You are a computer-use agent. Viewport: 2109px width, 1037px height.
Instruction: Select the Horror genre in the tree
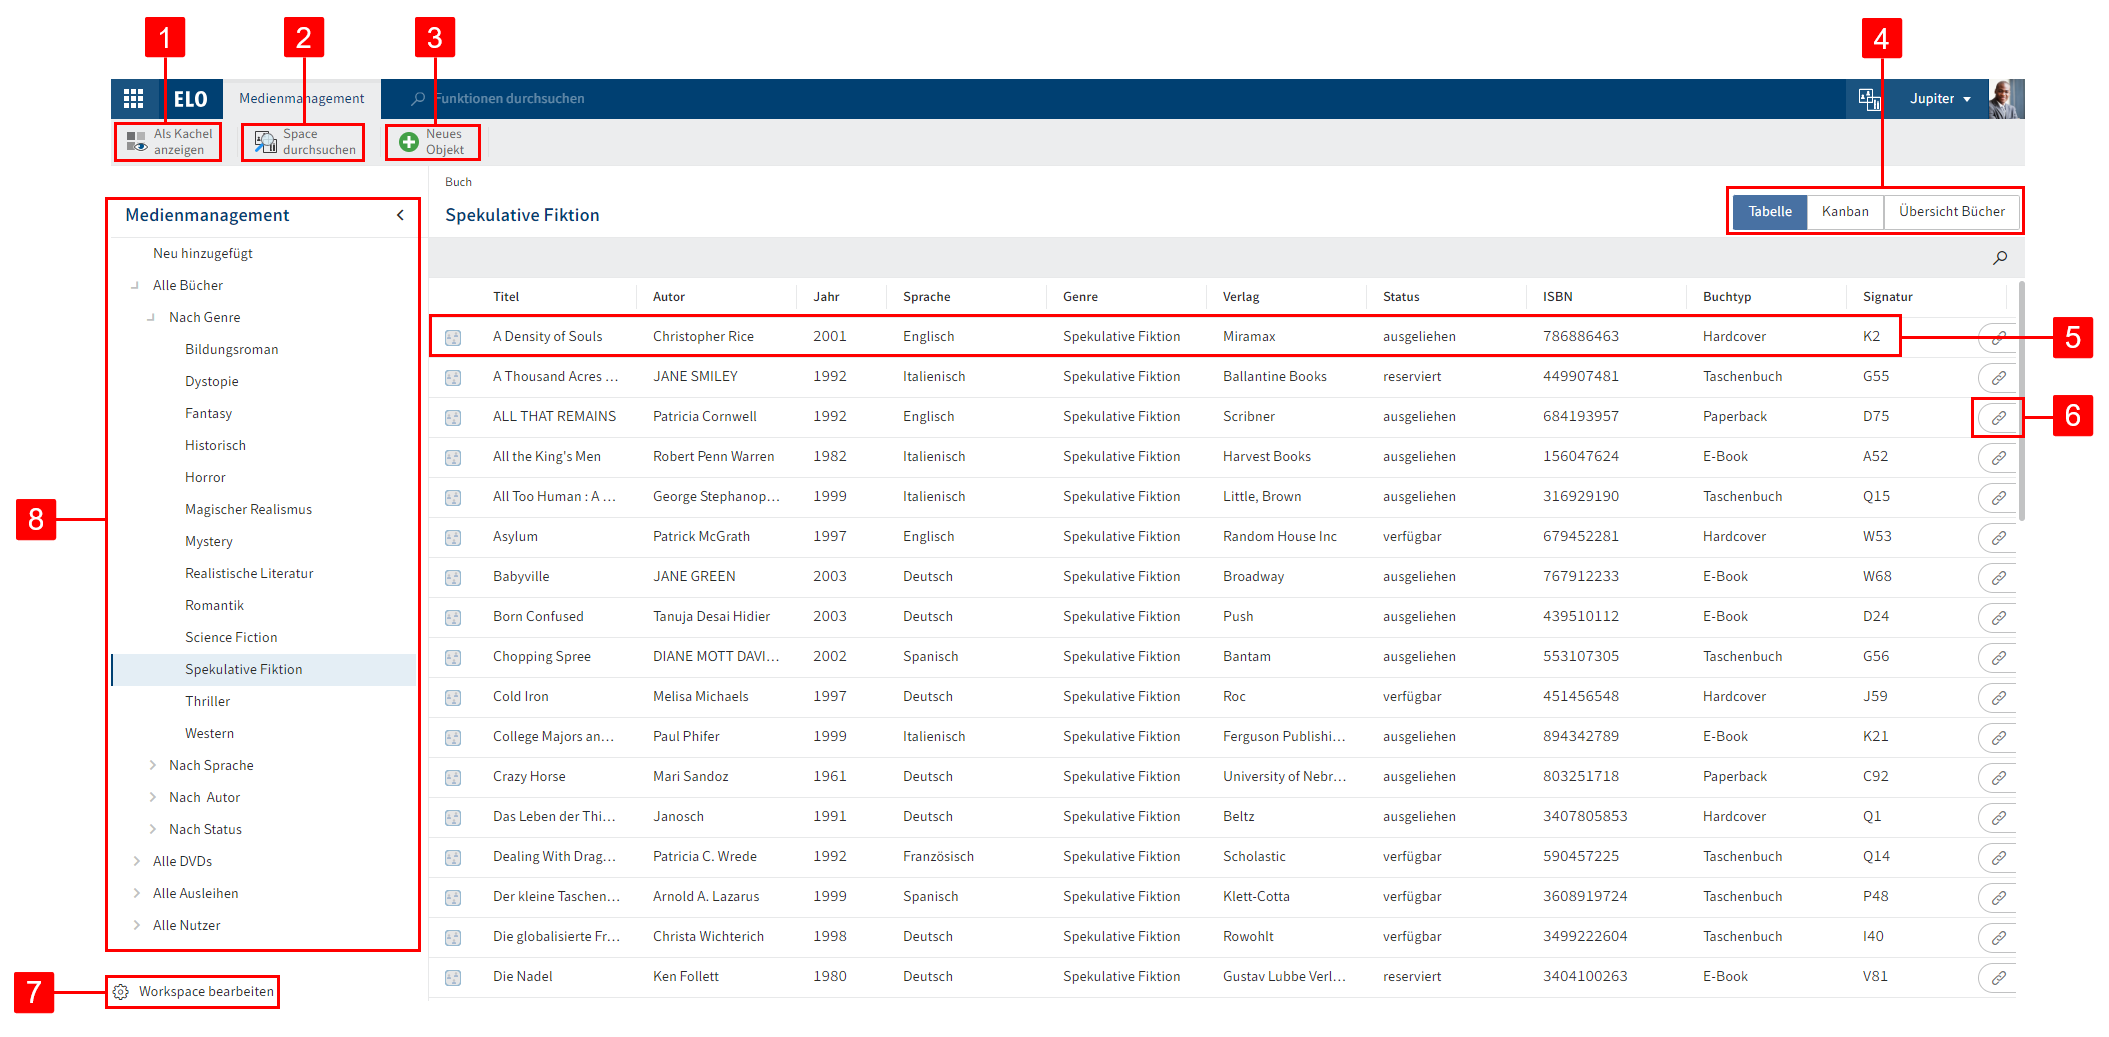click(205, 477)
